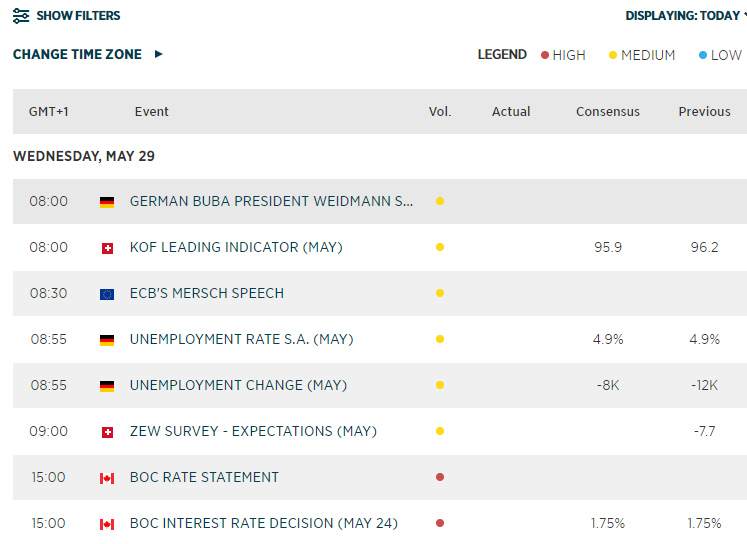Click German flag beside Buba President Weidmann

[107, 202]
